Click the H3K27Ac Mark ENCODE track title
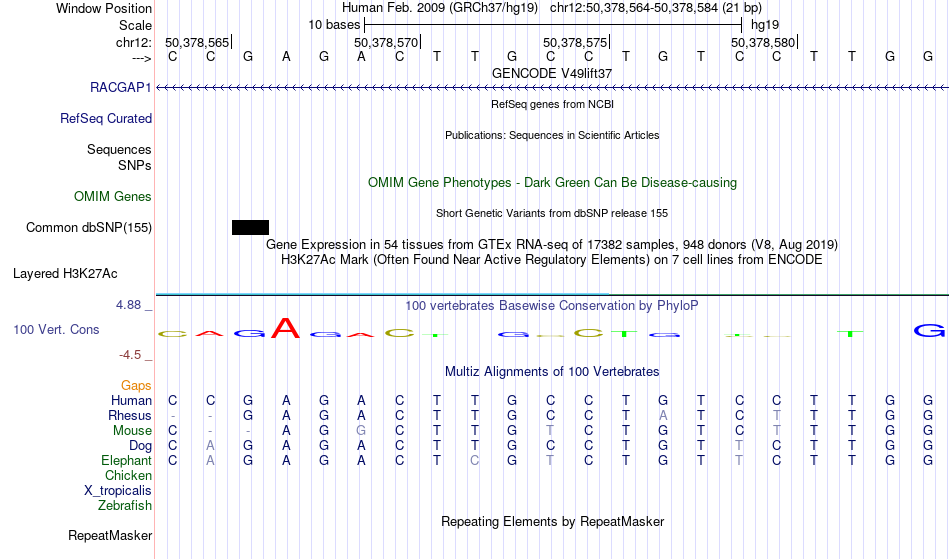Image resolution: width=950 pixels, height=559 pixels. click(552, 260)
